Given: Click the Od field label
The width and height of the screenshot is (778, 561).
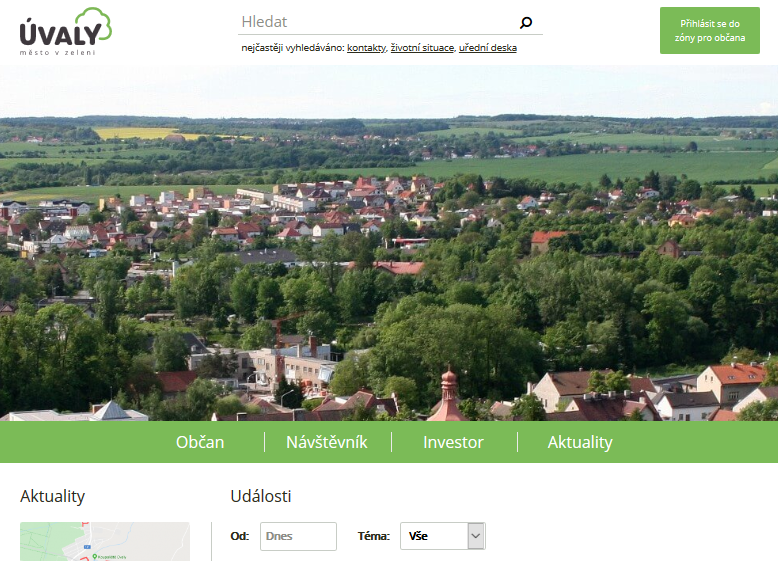Looking at the screenshot, I should point(239,536).
